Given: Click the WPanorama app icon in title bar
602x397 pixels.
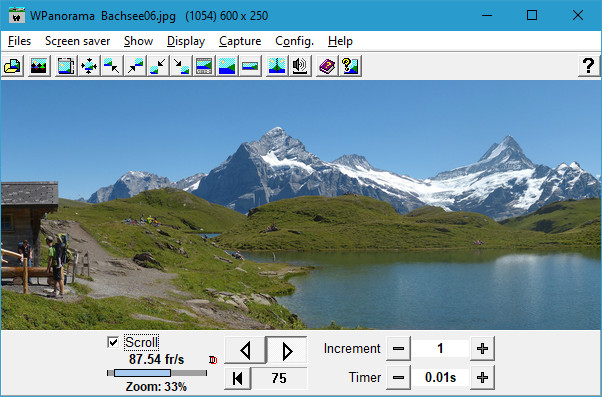Looking at the screenshot, I should point(17,16).
